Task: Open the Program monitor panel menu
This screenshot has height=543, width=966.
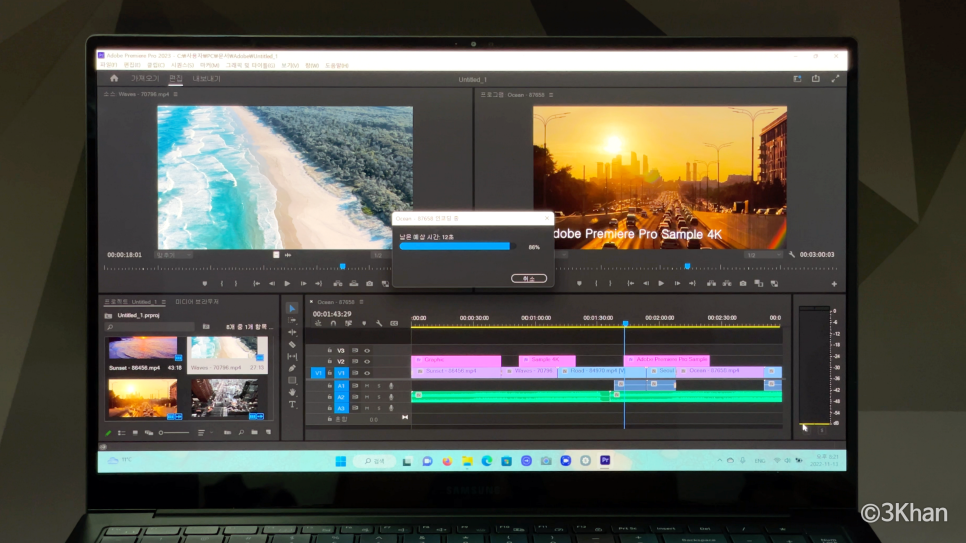Action: pyautogui.click(x=551, y=95)
